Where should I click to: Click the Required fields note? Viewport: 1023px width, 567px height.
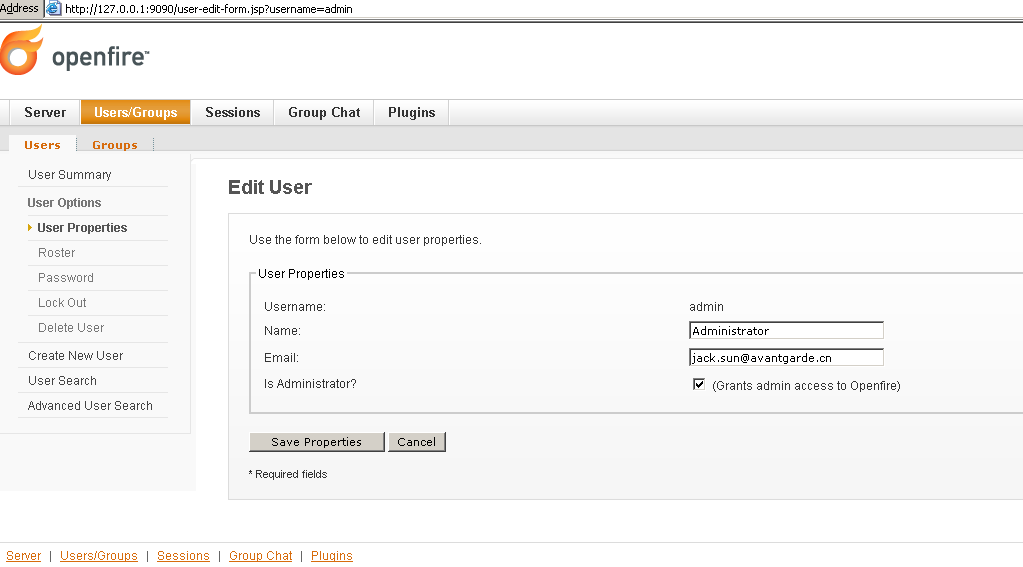click(288, 474)
